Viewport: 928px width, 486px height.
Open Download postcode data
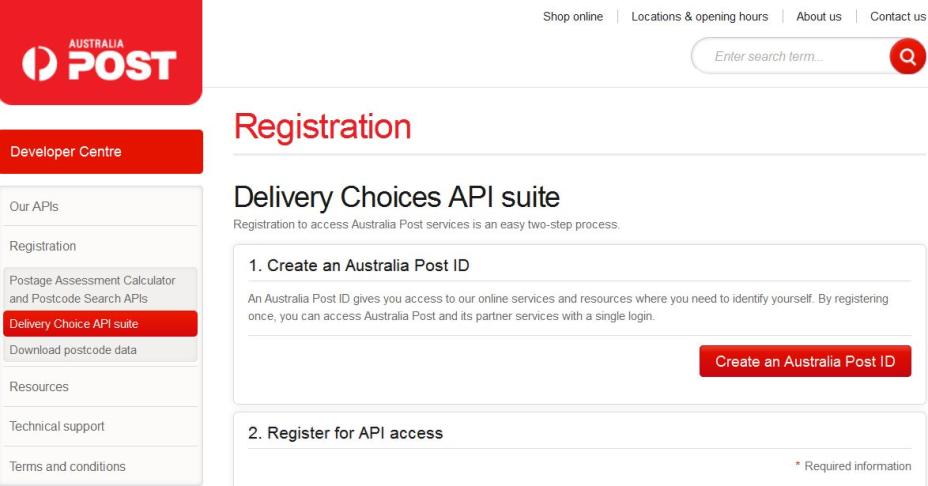coord(100,350)
